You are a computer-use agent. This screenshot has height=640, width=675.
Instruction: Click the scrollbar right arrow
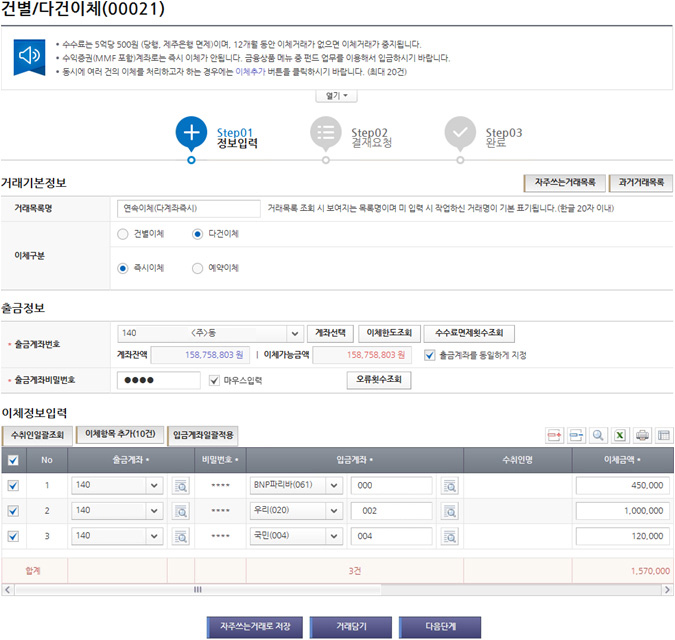point(667,590)
